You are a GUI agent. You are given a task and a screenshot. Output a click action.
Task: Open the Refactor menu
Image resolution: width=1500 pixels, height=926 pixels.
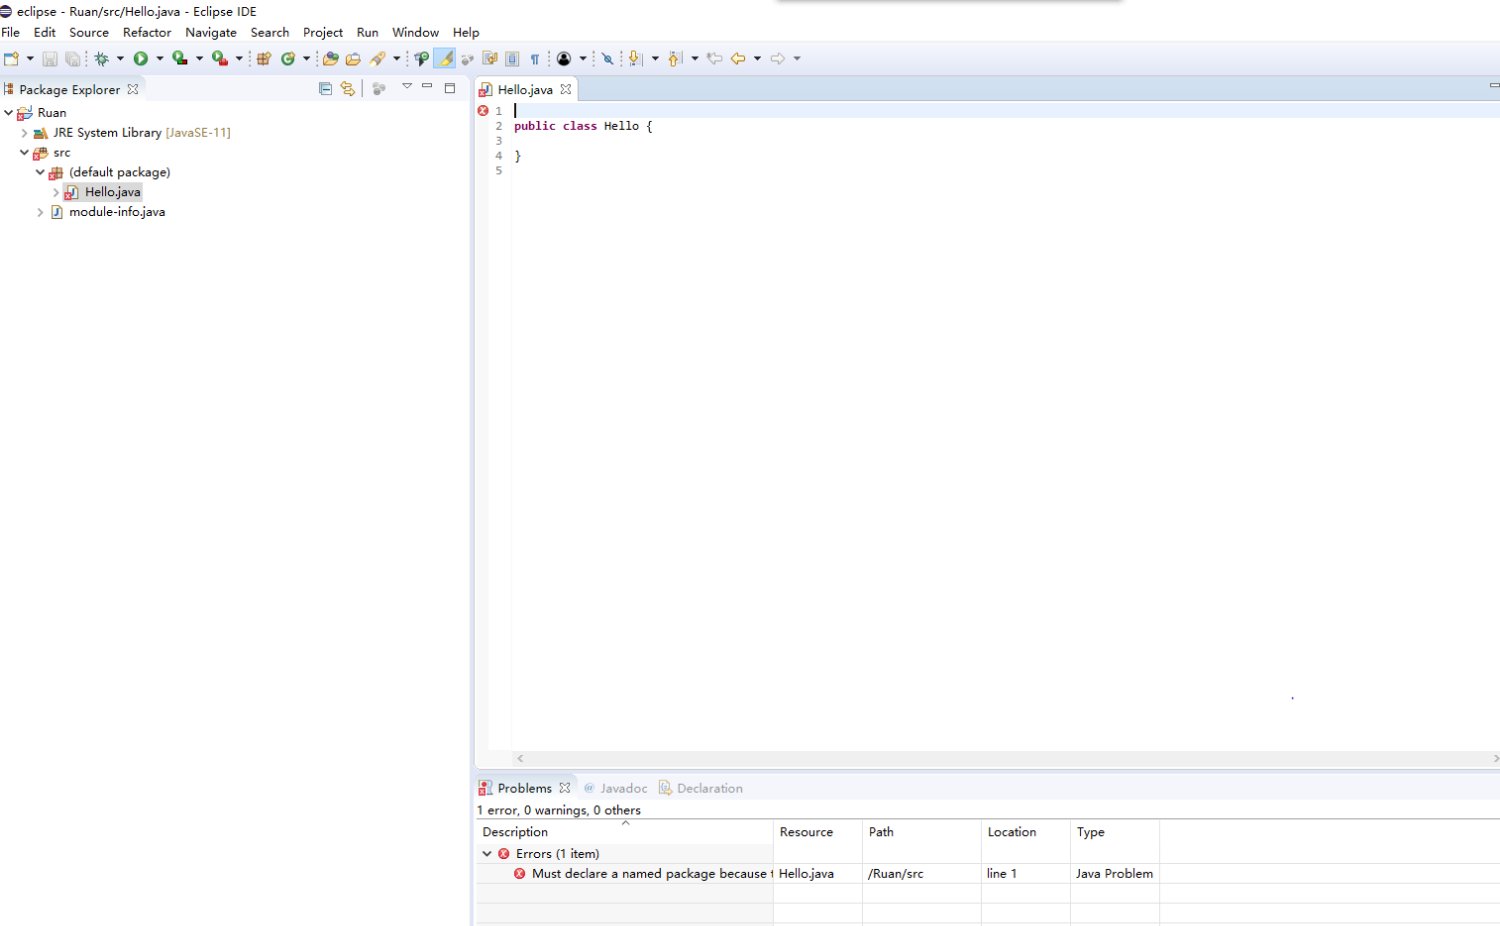pyautogui.click(x=147, y=32)
